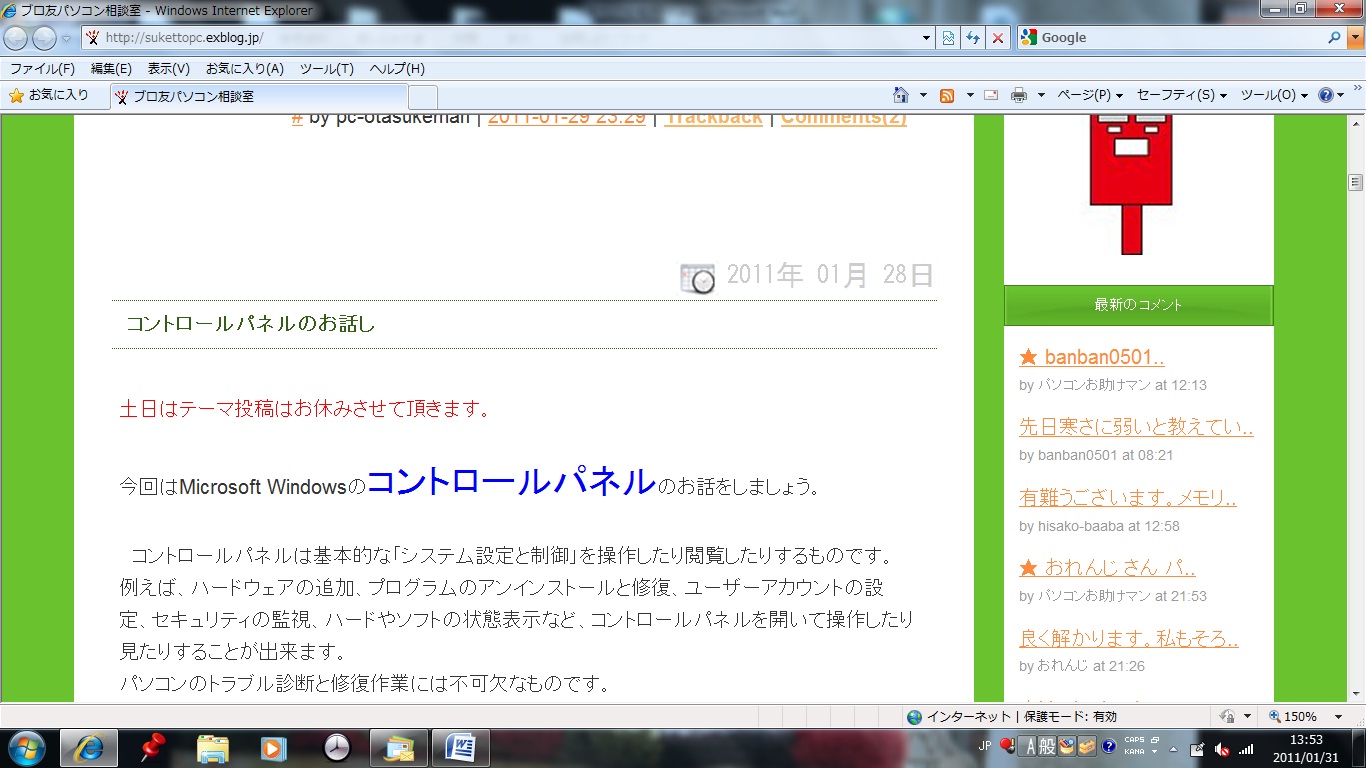Refresh the page with the refresh icon
Viewport: 1366px width, 768px height.
pos(973,38)
